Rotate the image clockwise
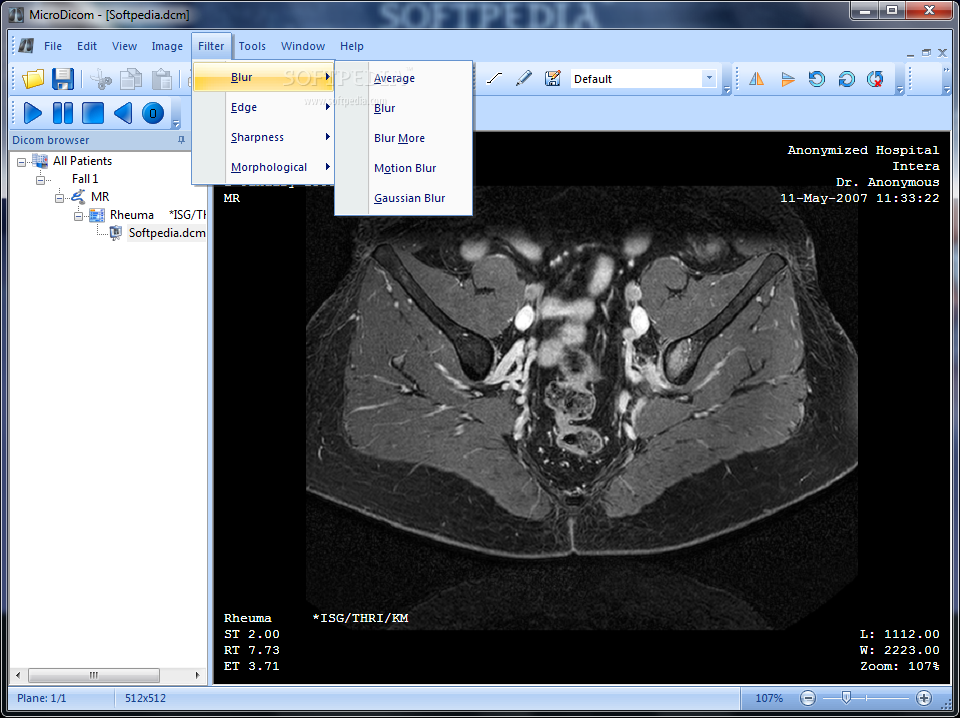 pos(846,78)
